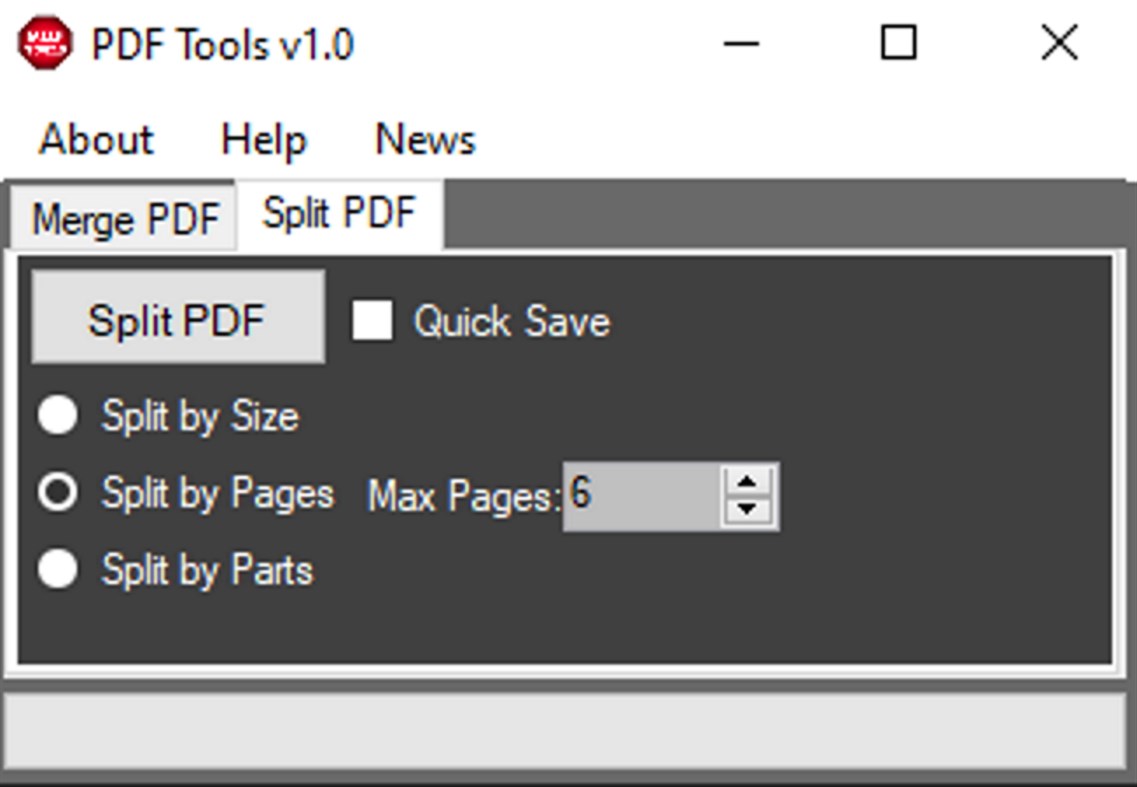Decrease Max Pages with the down arrow
Image resolution: width=1137 pixels, height=787 pixels.
[747, 508]
